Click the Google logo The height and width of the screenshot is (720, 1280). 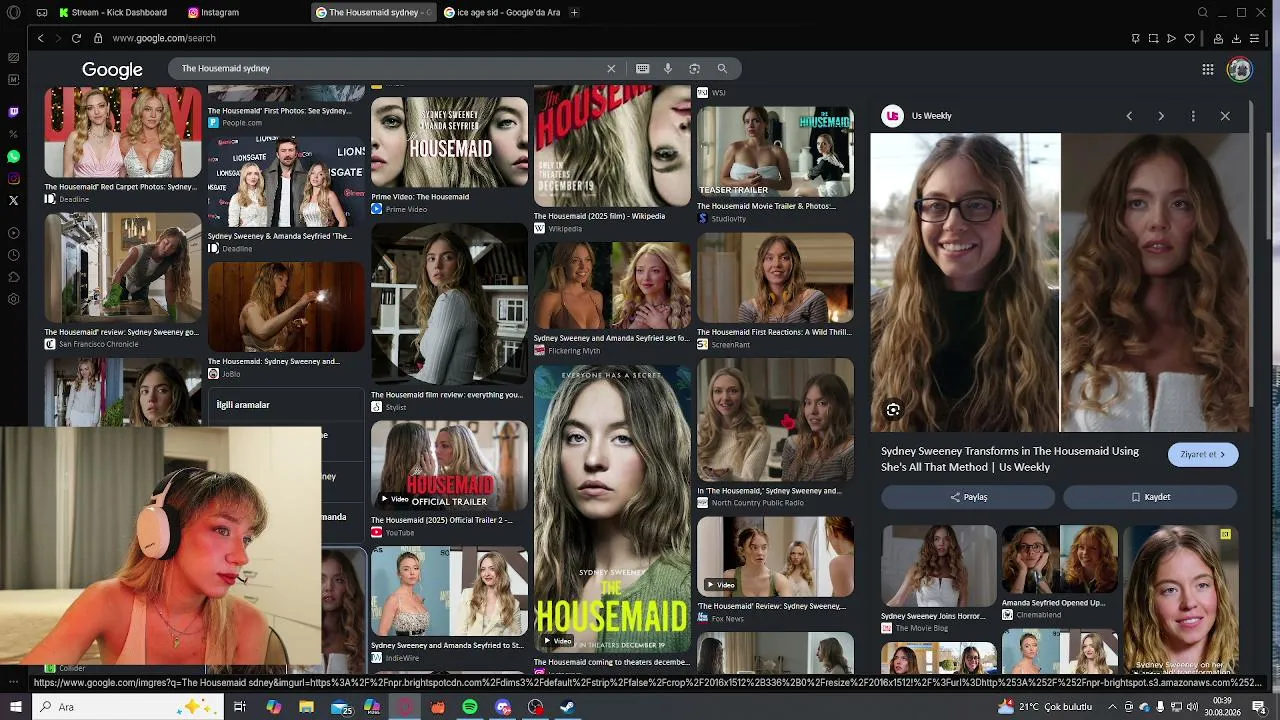tap(112, 70)
